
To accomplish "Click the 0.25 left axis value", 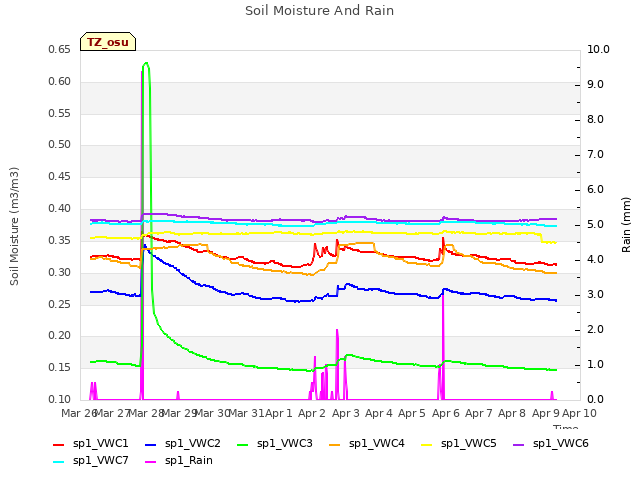I will pos(60,304).
